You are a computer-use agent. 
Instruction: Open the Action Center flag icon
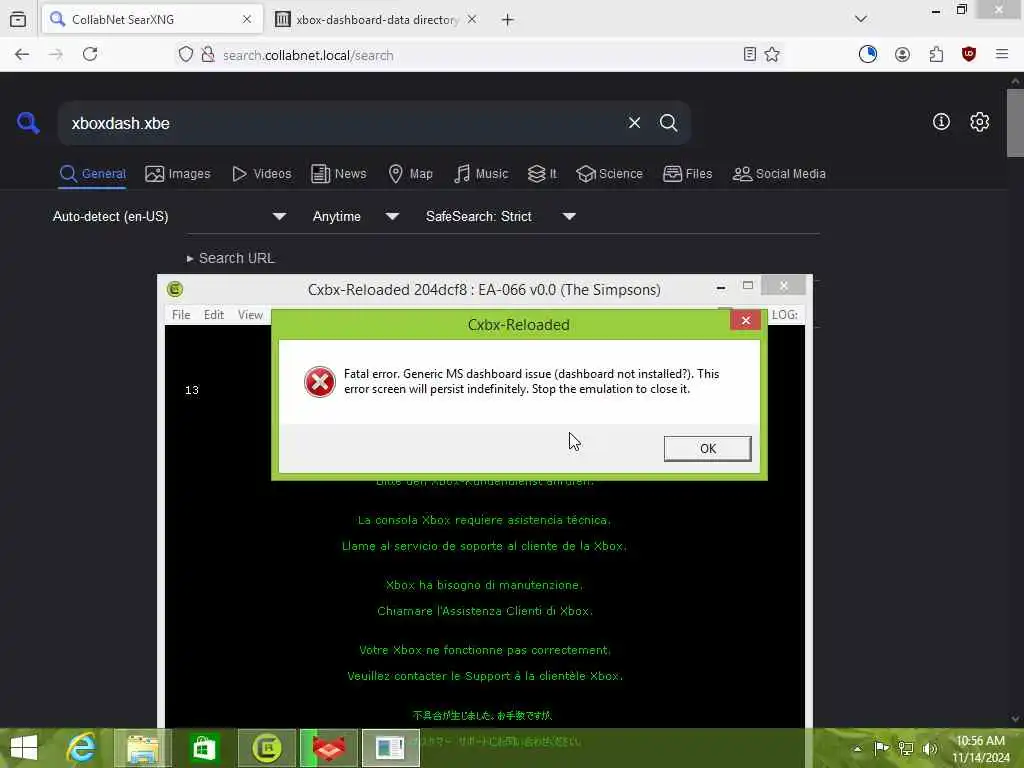coord(881,748)
